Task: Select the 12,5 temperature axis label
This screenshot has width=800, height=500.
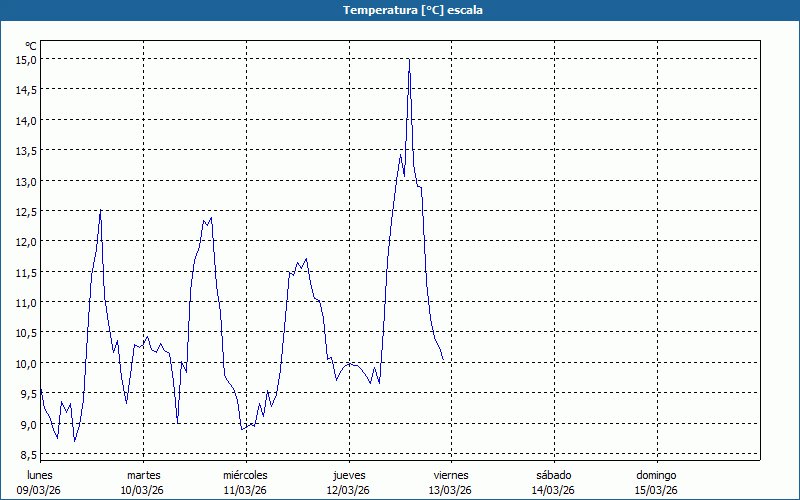Action: pos(26,211)
